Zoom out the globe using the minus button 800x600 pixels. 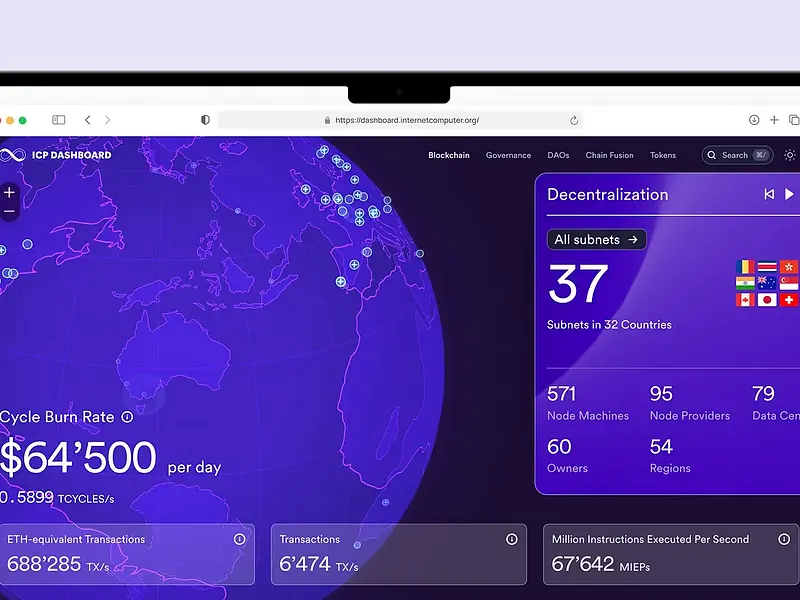8,213
